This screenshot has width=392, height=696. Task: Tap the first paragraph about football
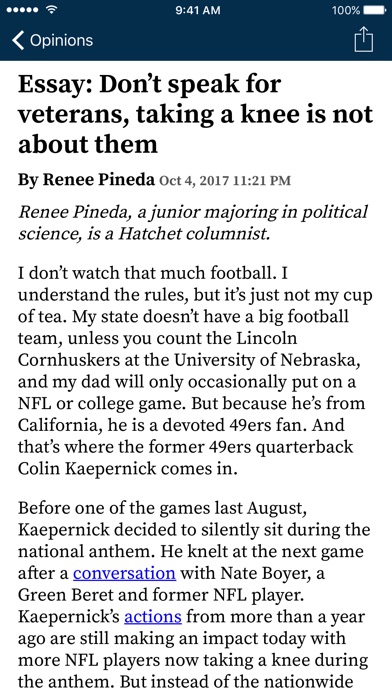[195, 371]
